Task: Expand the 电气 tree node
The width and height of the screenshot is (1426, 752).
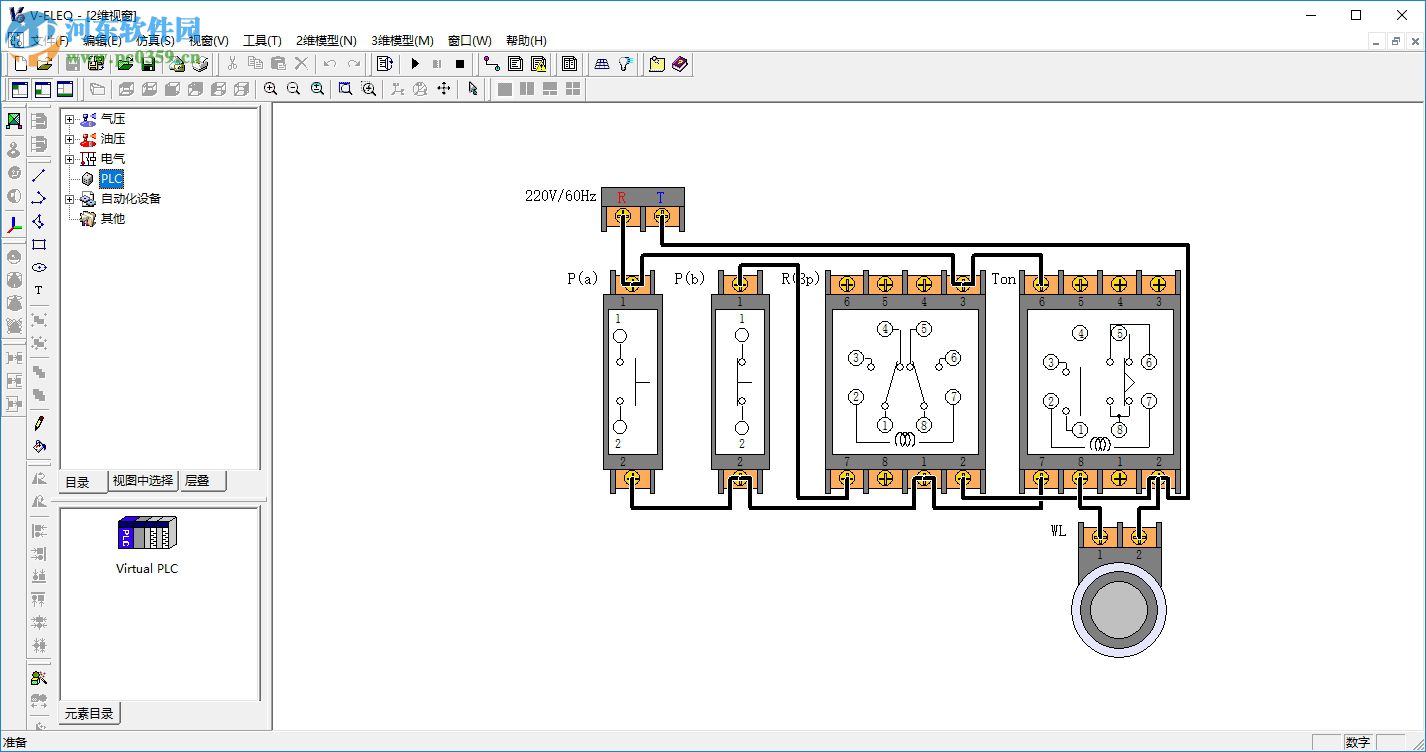Action: pyautogui.click(x=70, y=159)
